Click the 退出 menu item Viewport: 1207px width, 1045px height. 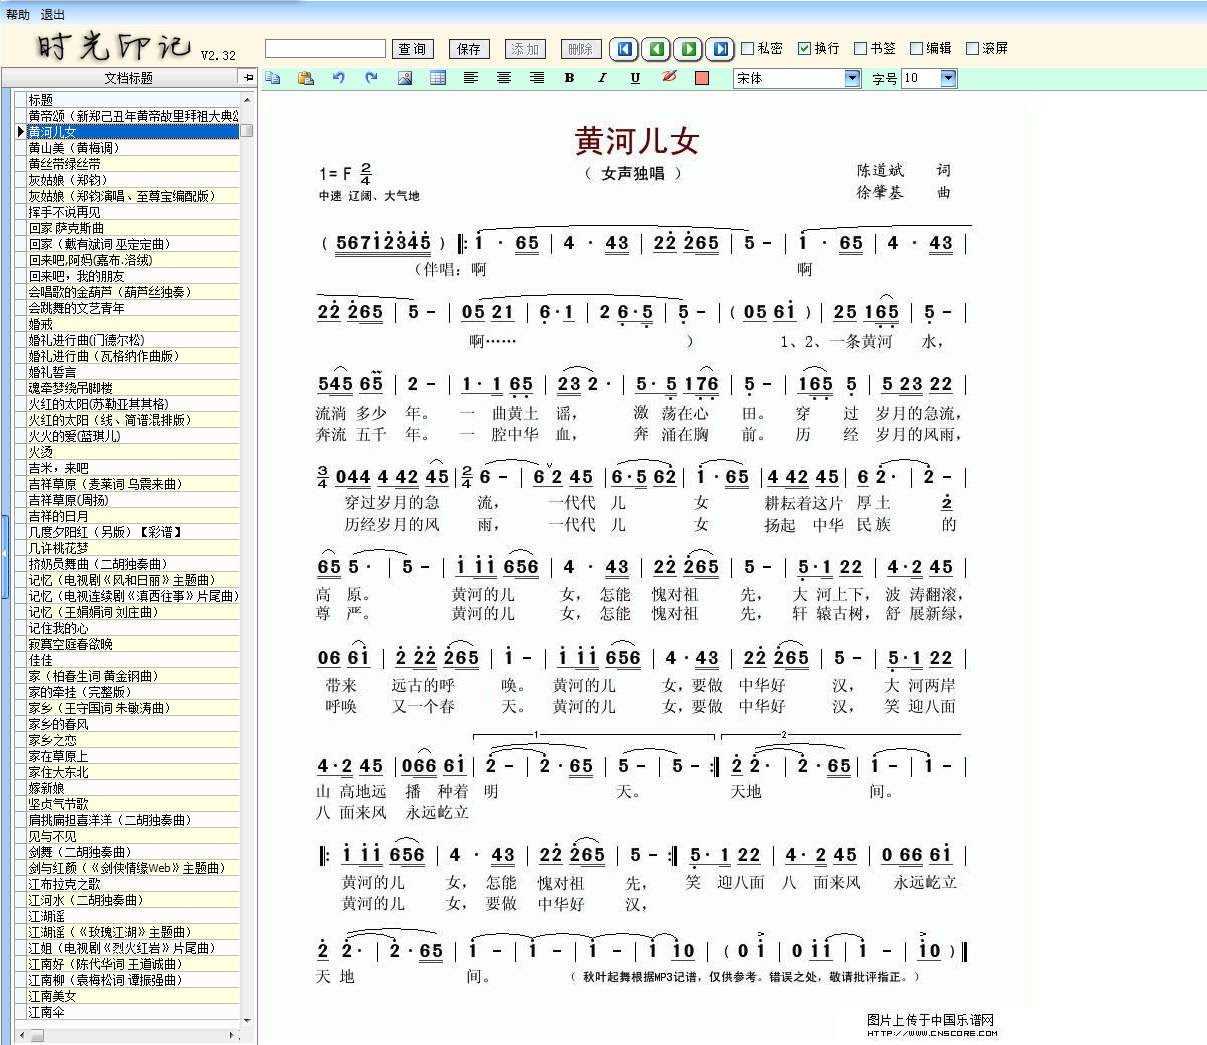click(x=53, y=15)
